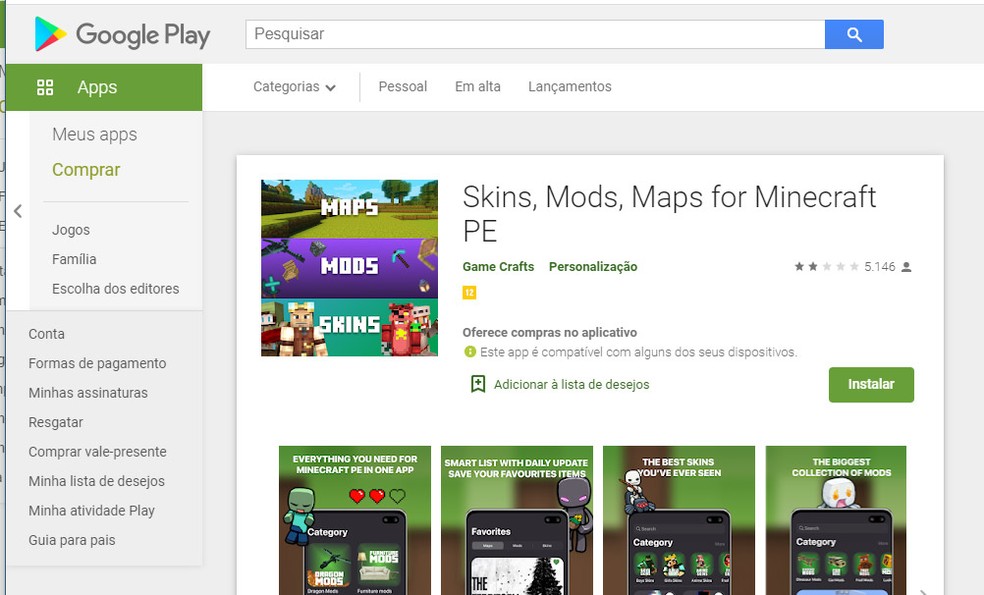Click the age rating 12 badge

coord(469,292)
